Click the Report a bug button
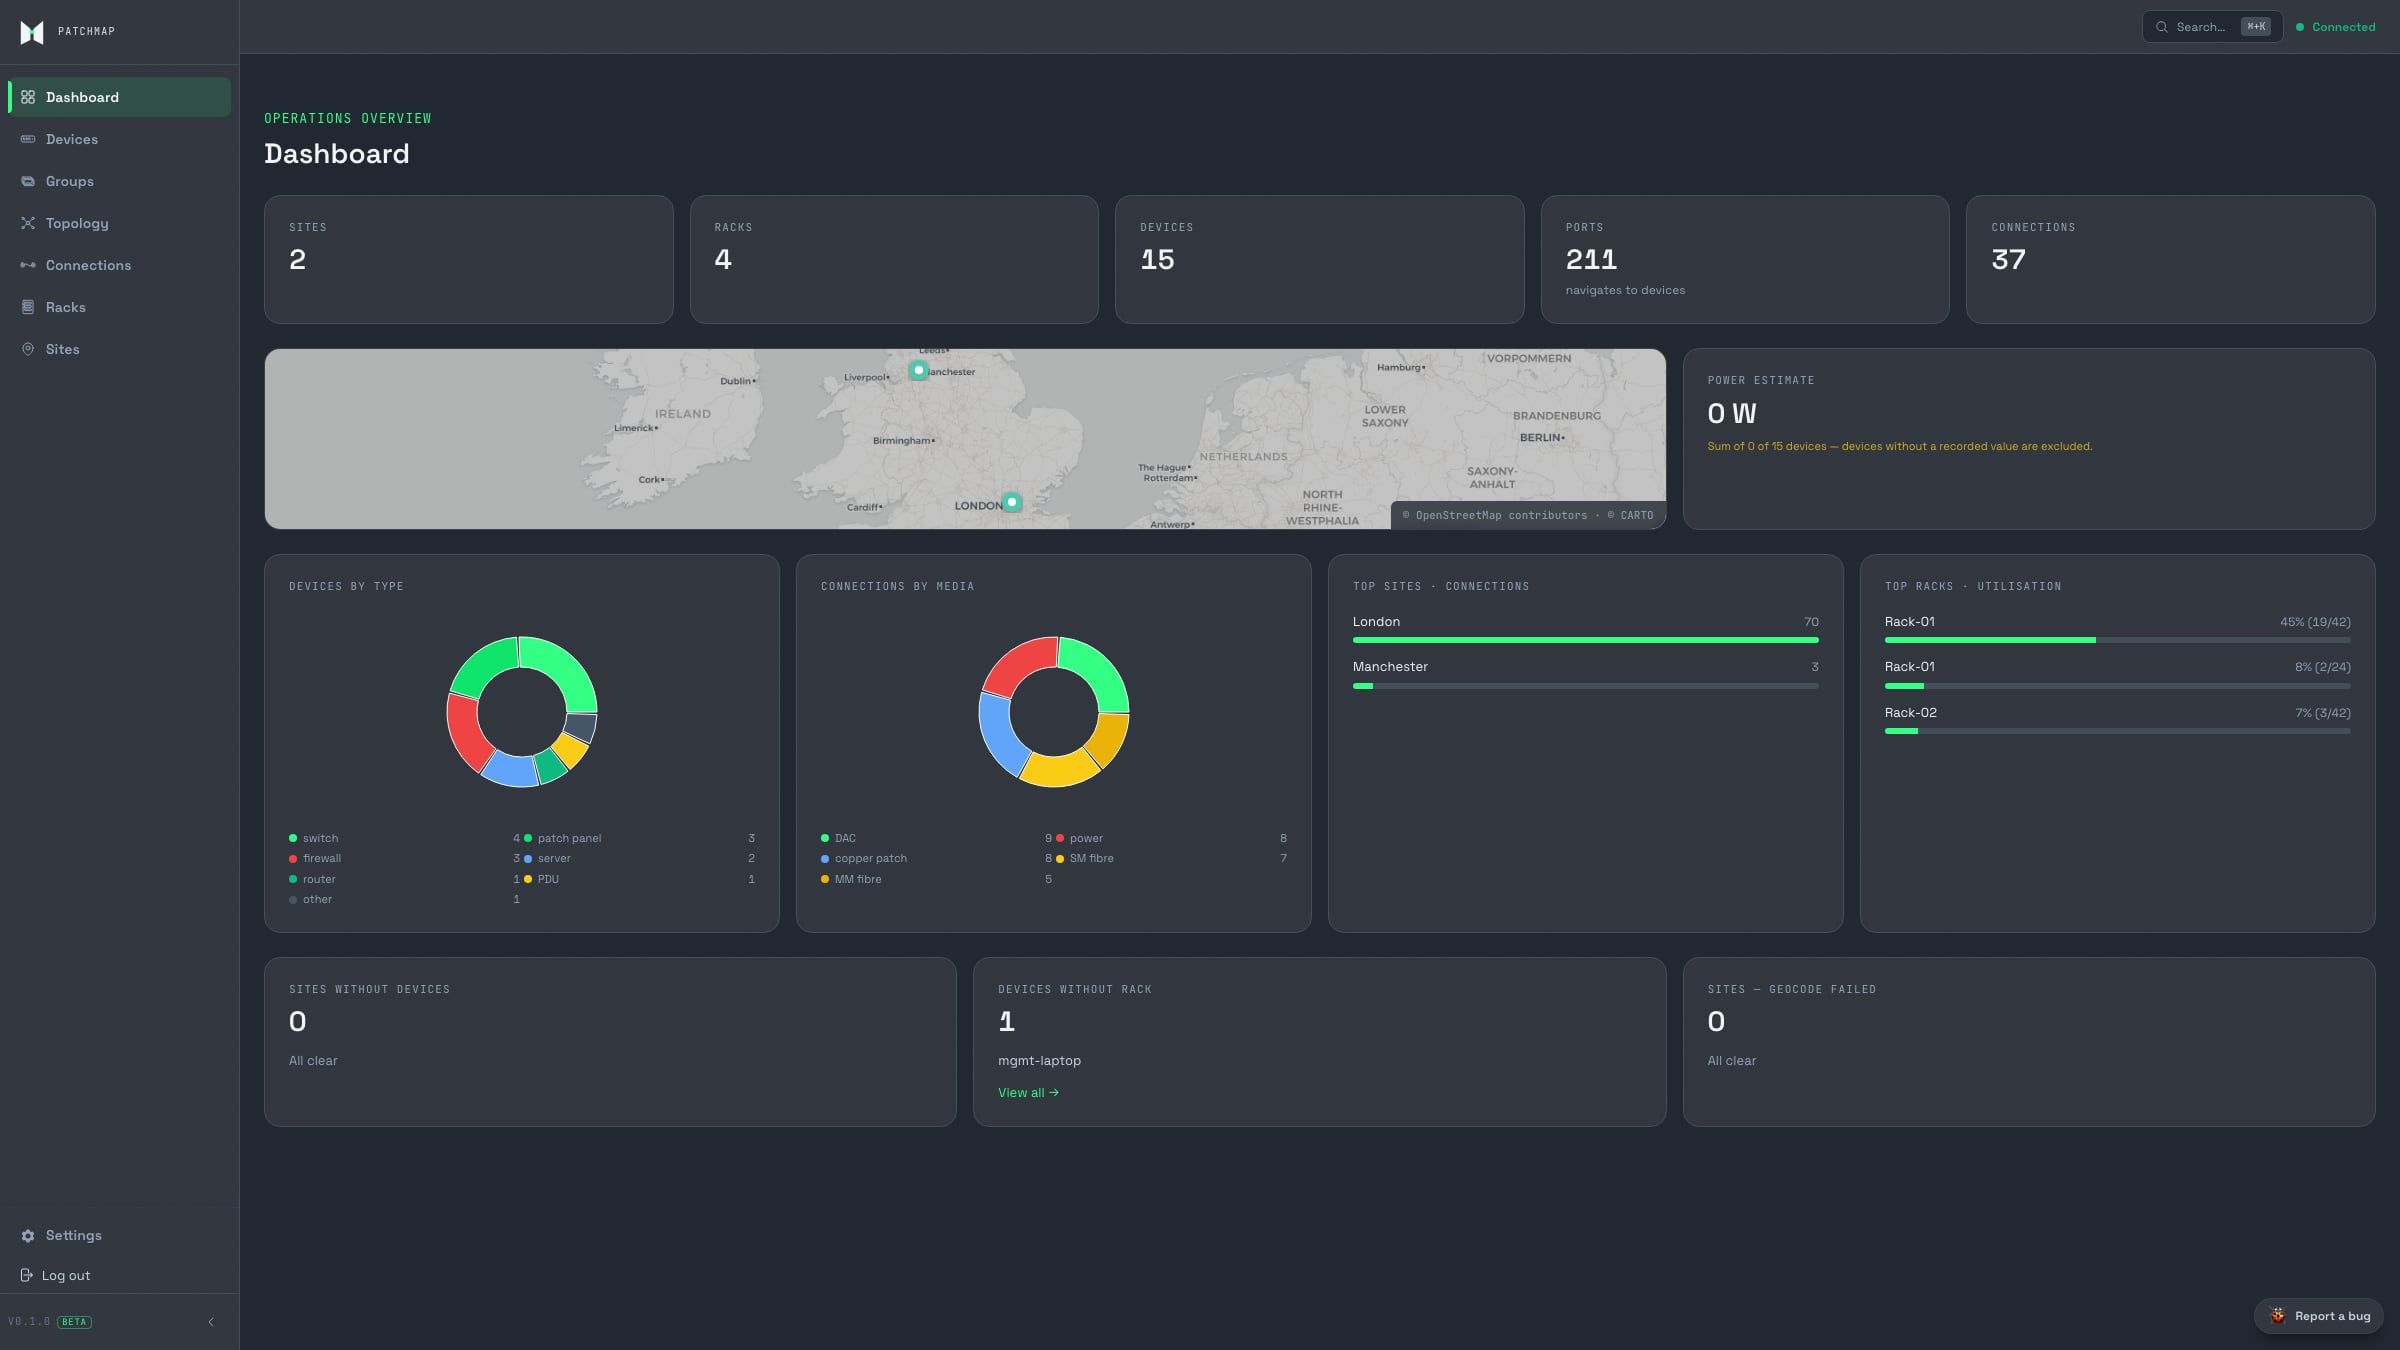Screen dimensions: 2400x1350 point(2319,1316)
